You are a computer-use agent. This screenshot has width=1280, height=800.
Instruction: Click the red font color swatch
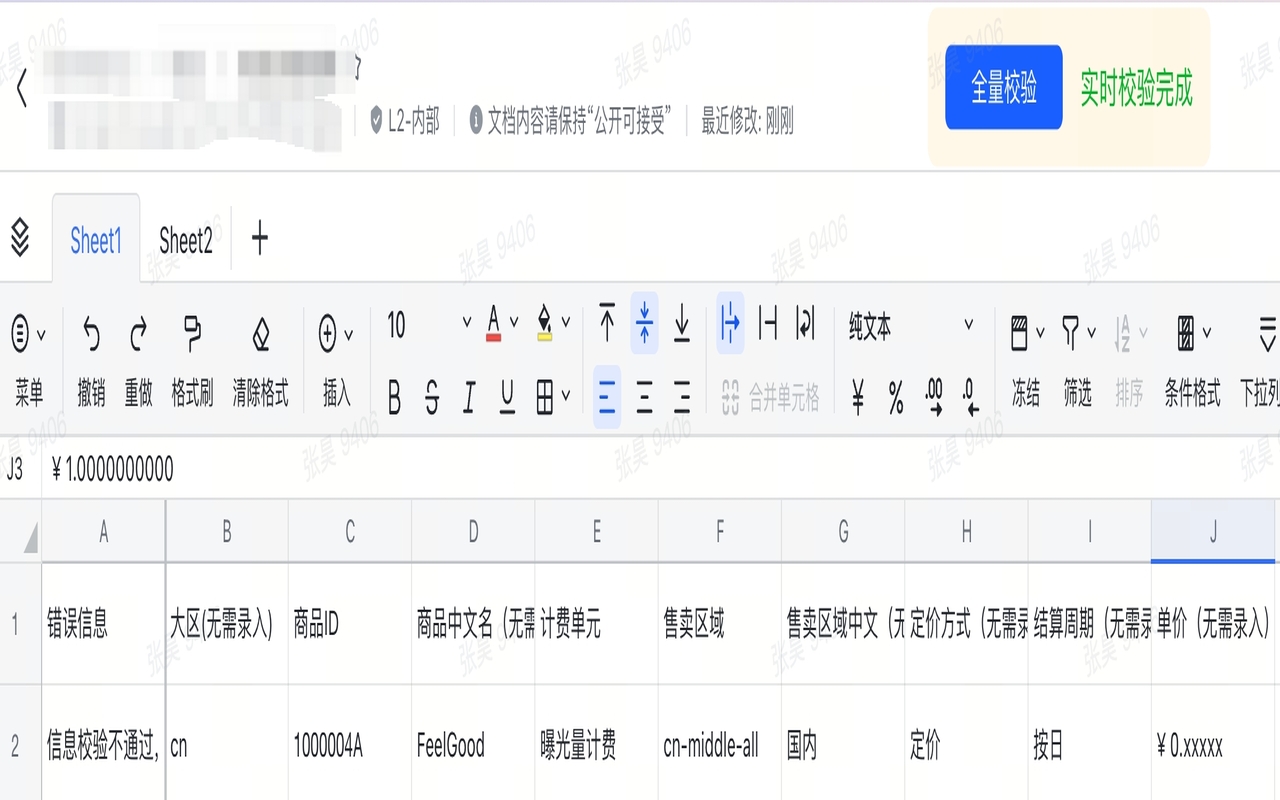click(x=493, y=324)
